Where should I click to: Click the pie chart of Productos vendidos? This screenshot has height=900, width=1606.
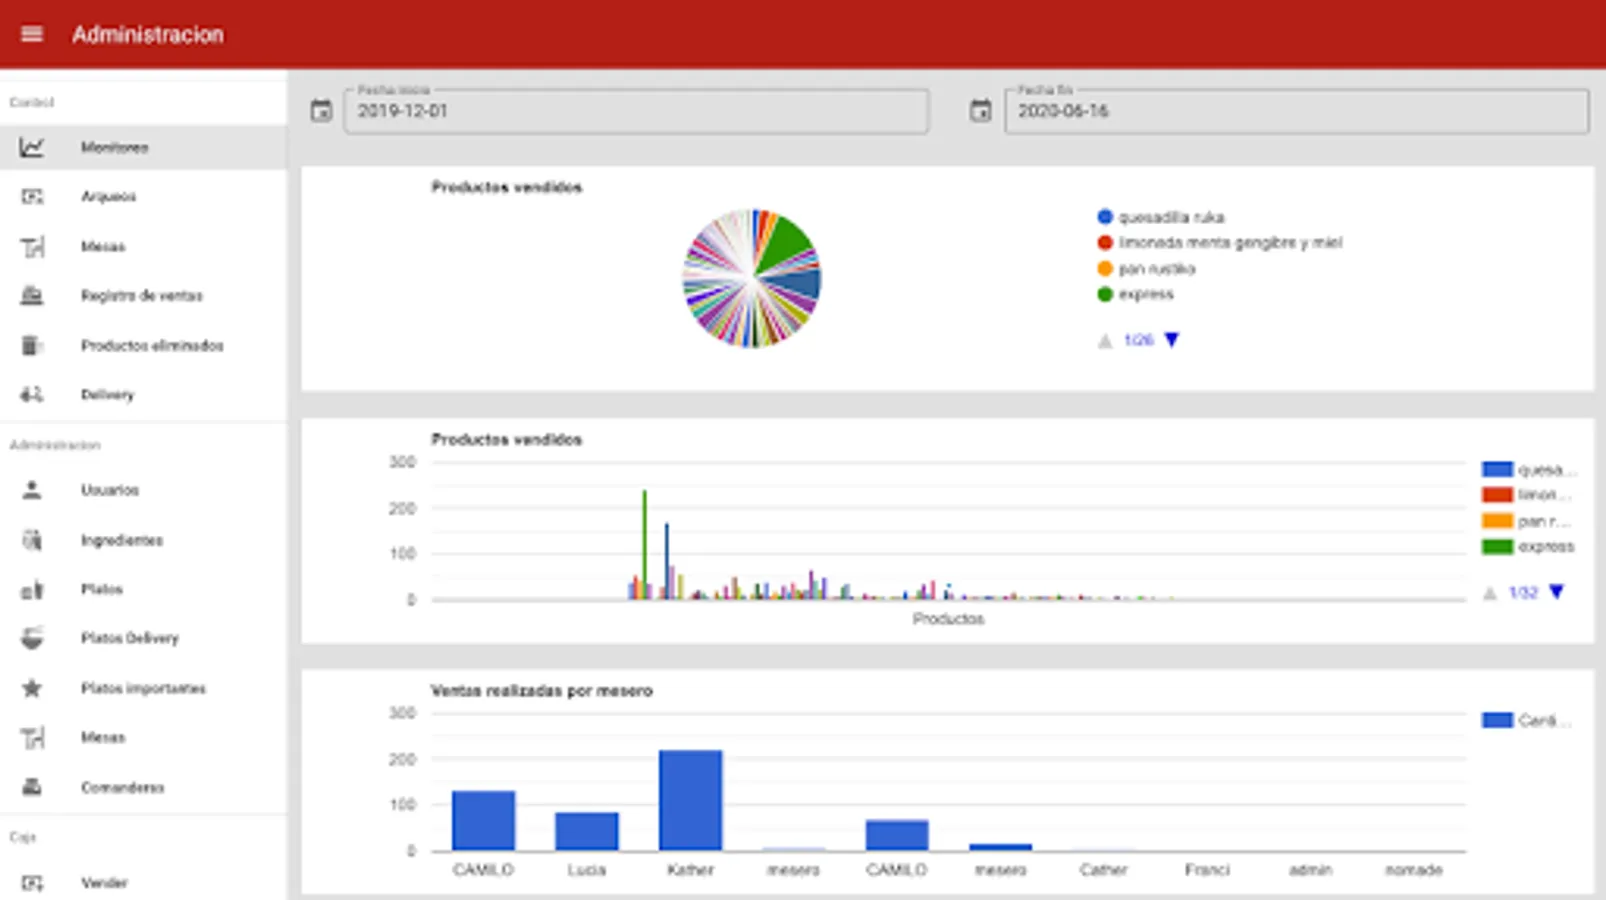coord(752,278)
